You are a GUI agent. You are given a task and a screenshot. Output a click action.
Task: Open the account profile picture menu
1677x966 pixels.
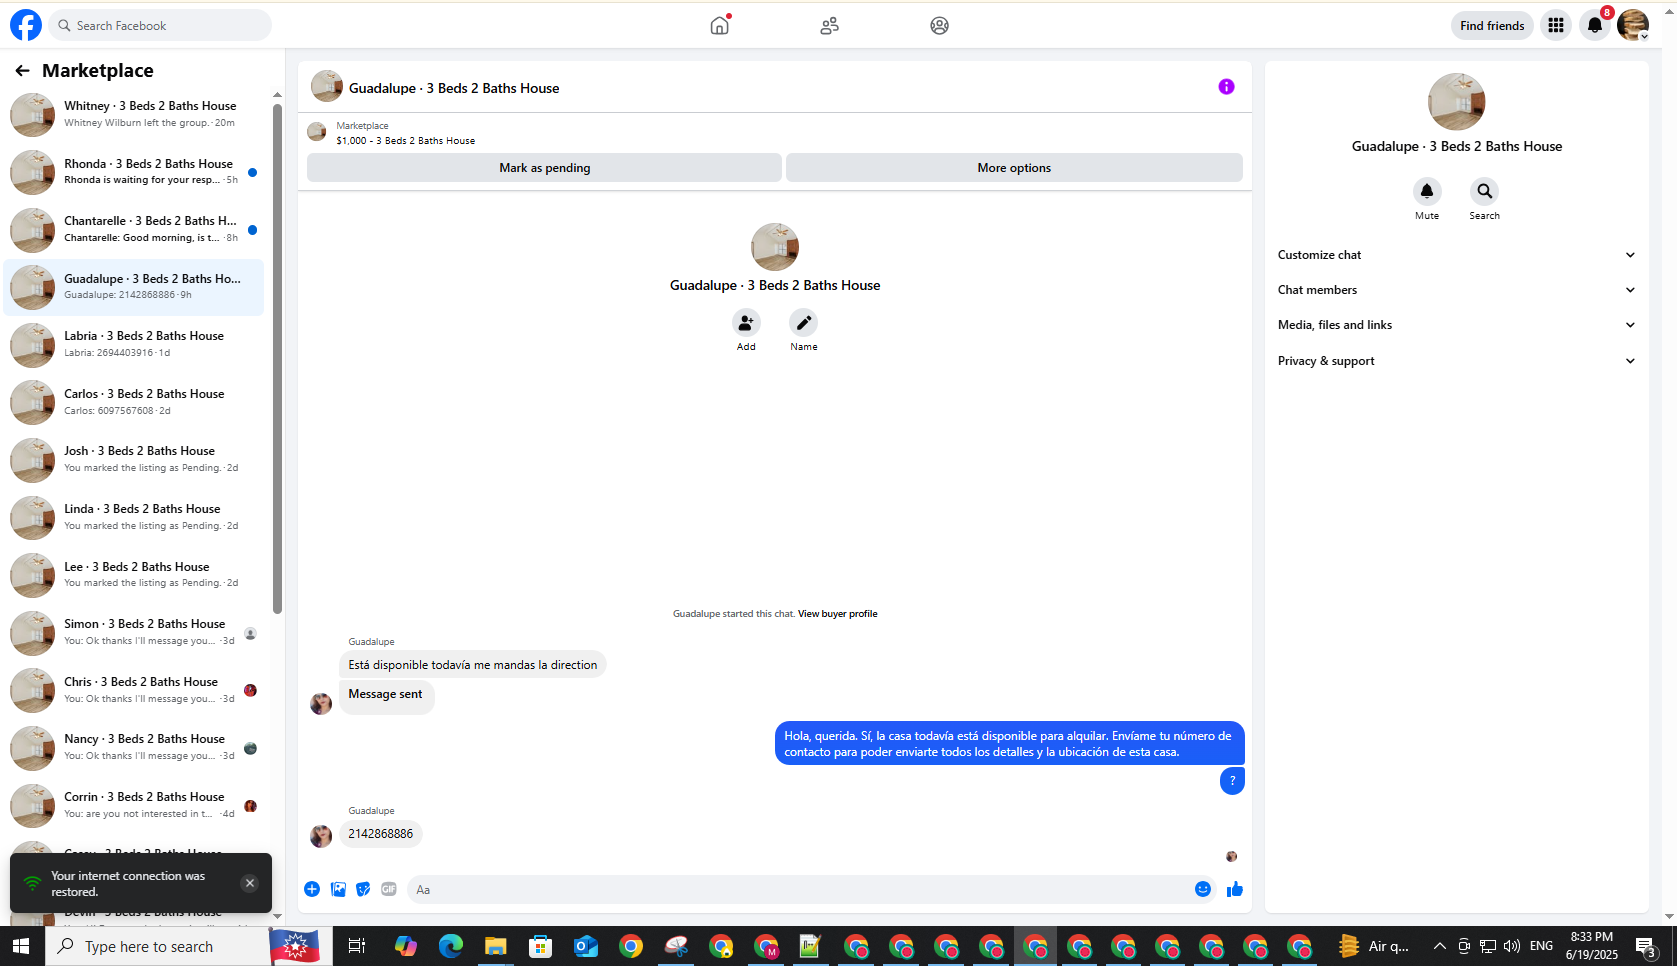[1633, 25]
